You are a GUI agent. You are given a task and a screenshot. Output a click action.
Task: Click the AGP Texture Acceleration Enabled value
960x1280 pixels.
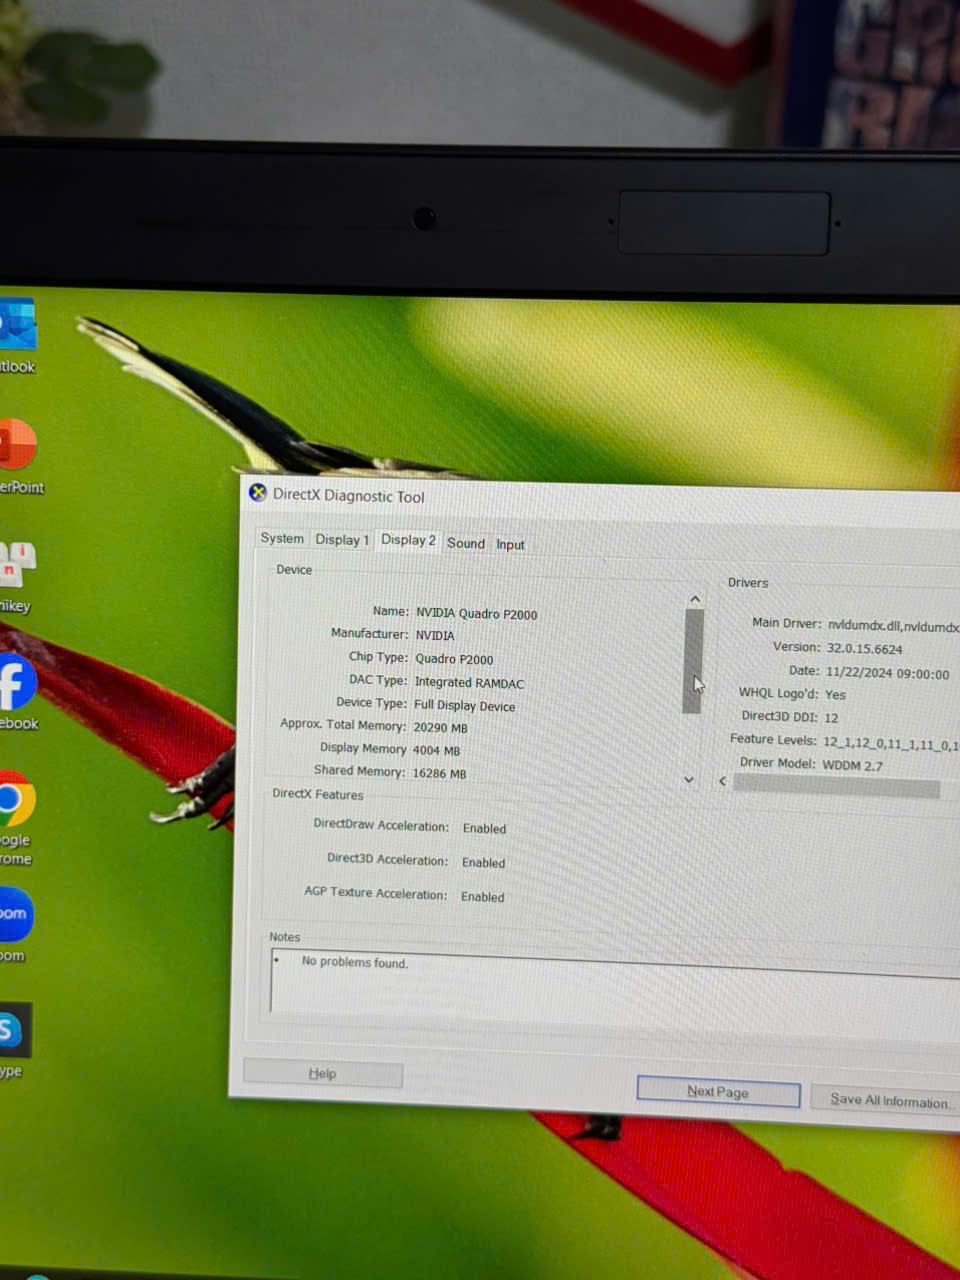482,897
